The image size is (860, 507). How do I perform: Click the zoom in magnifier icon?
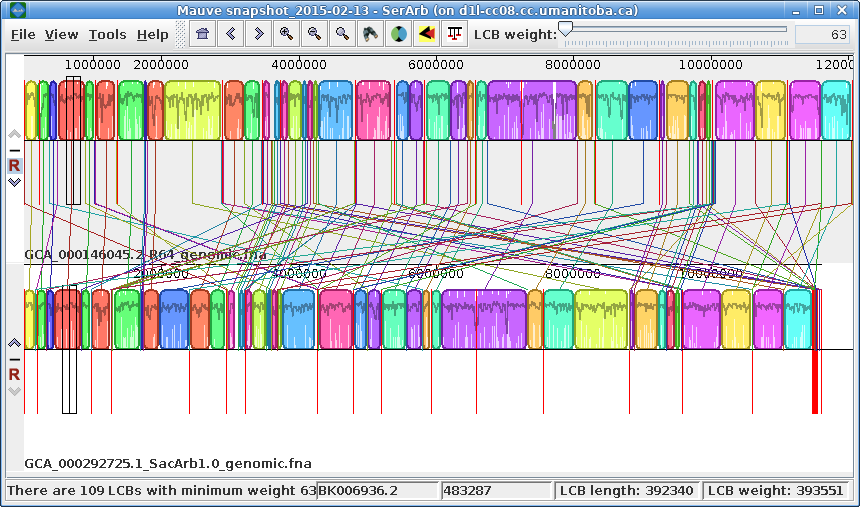(x=287, y=34)
